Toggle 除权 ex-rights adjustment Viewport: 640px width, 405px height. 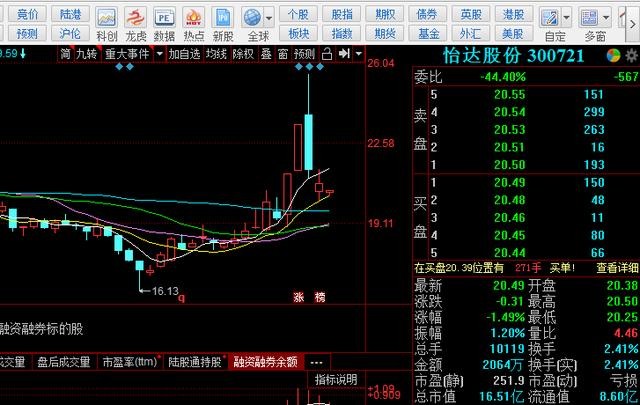(x=243, y=54)
